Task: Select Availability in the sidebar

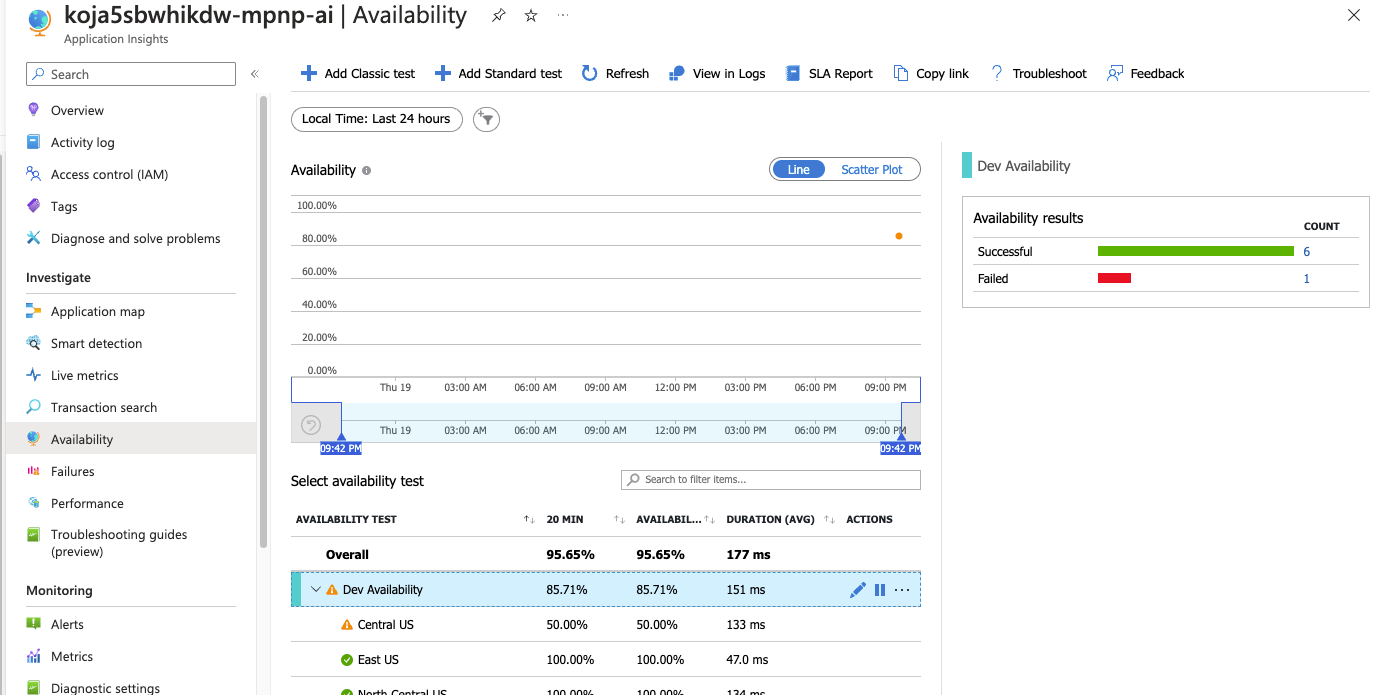Action: [x=131, y=439]
